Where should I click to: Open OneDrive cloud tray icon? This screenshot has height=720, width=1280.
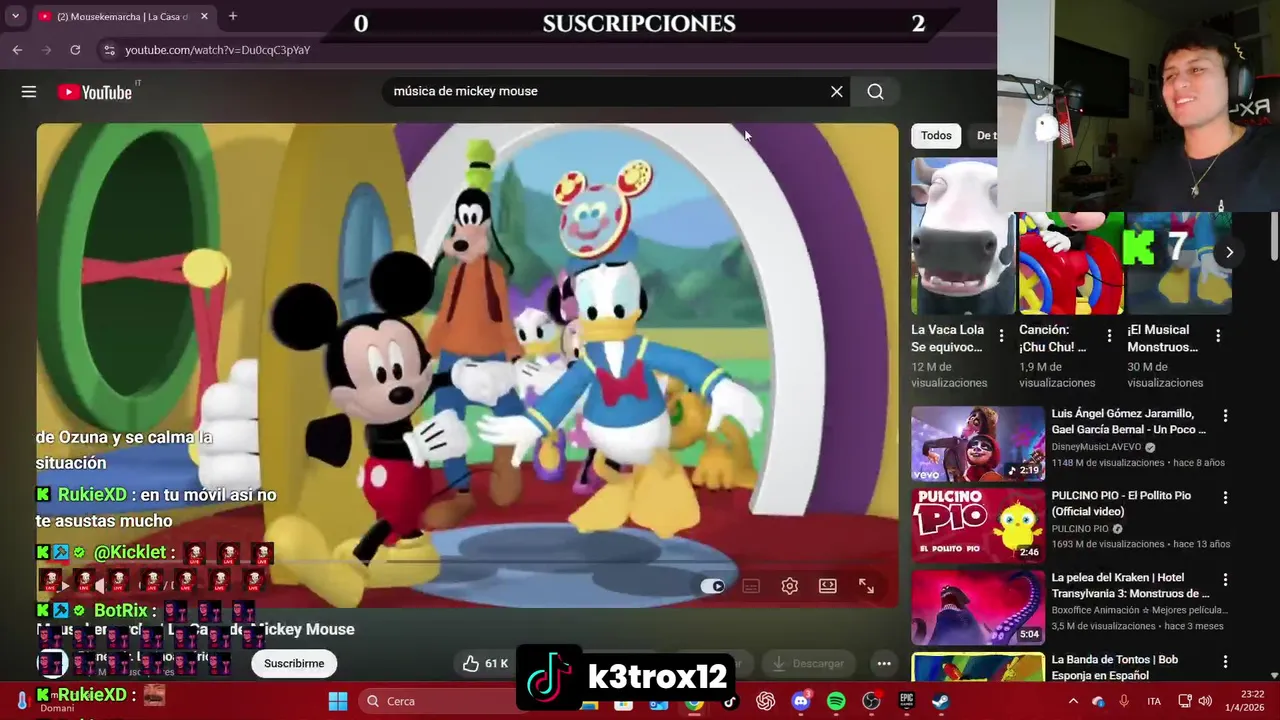1098,701
